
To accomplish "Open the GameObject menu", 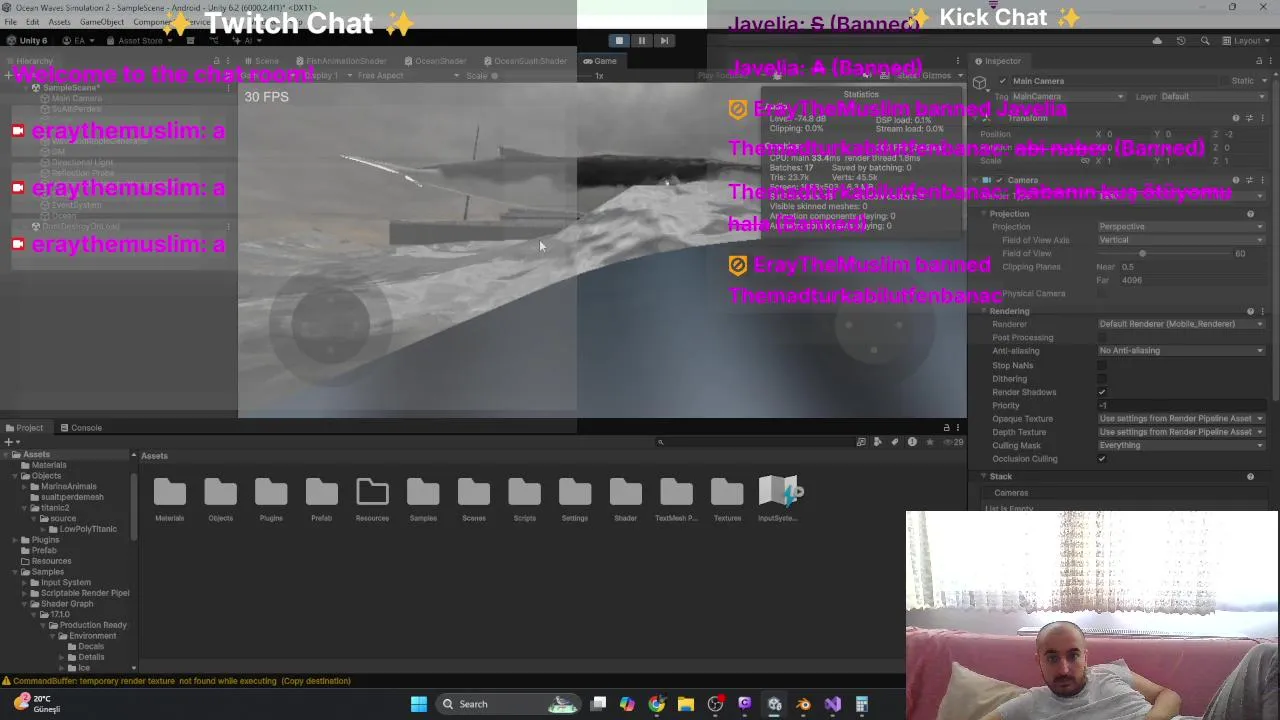I will click(102, 22).
